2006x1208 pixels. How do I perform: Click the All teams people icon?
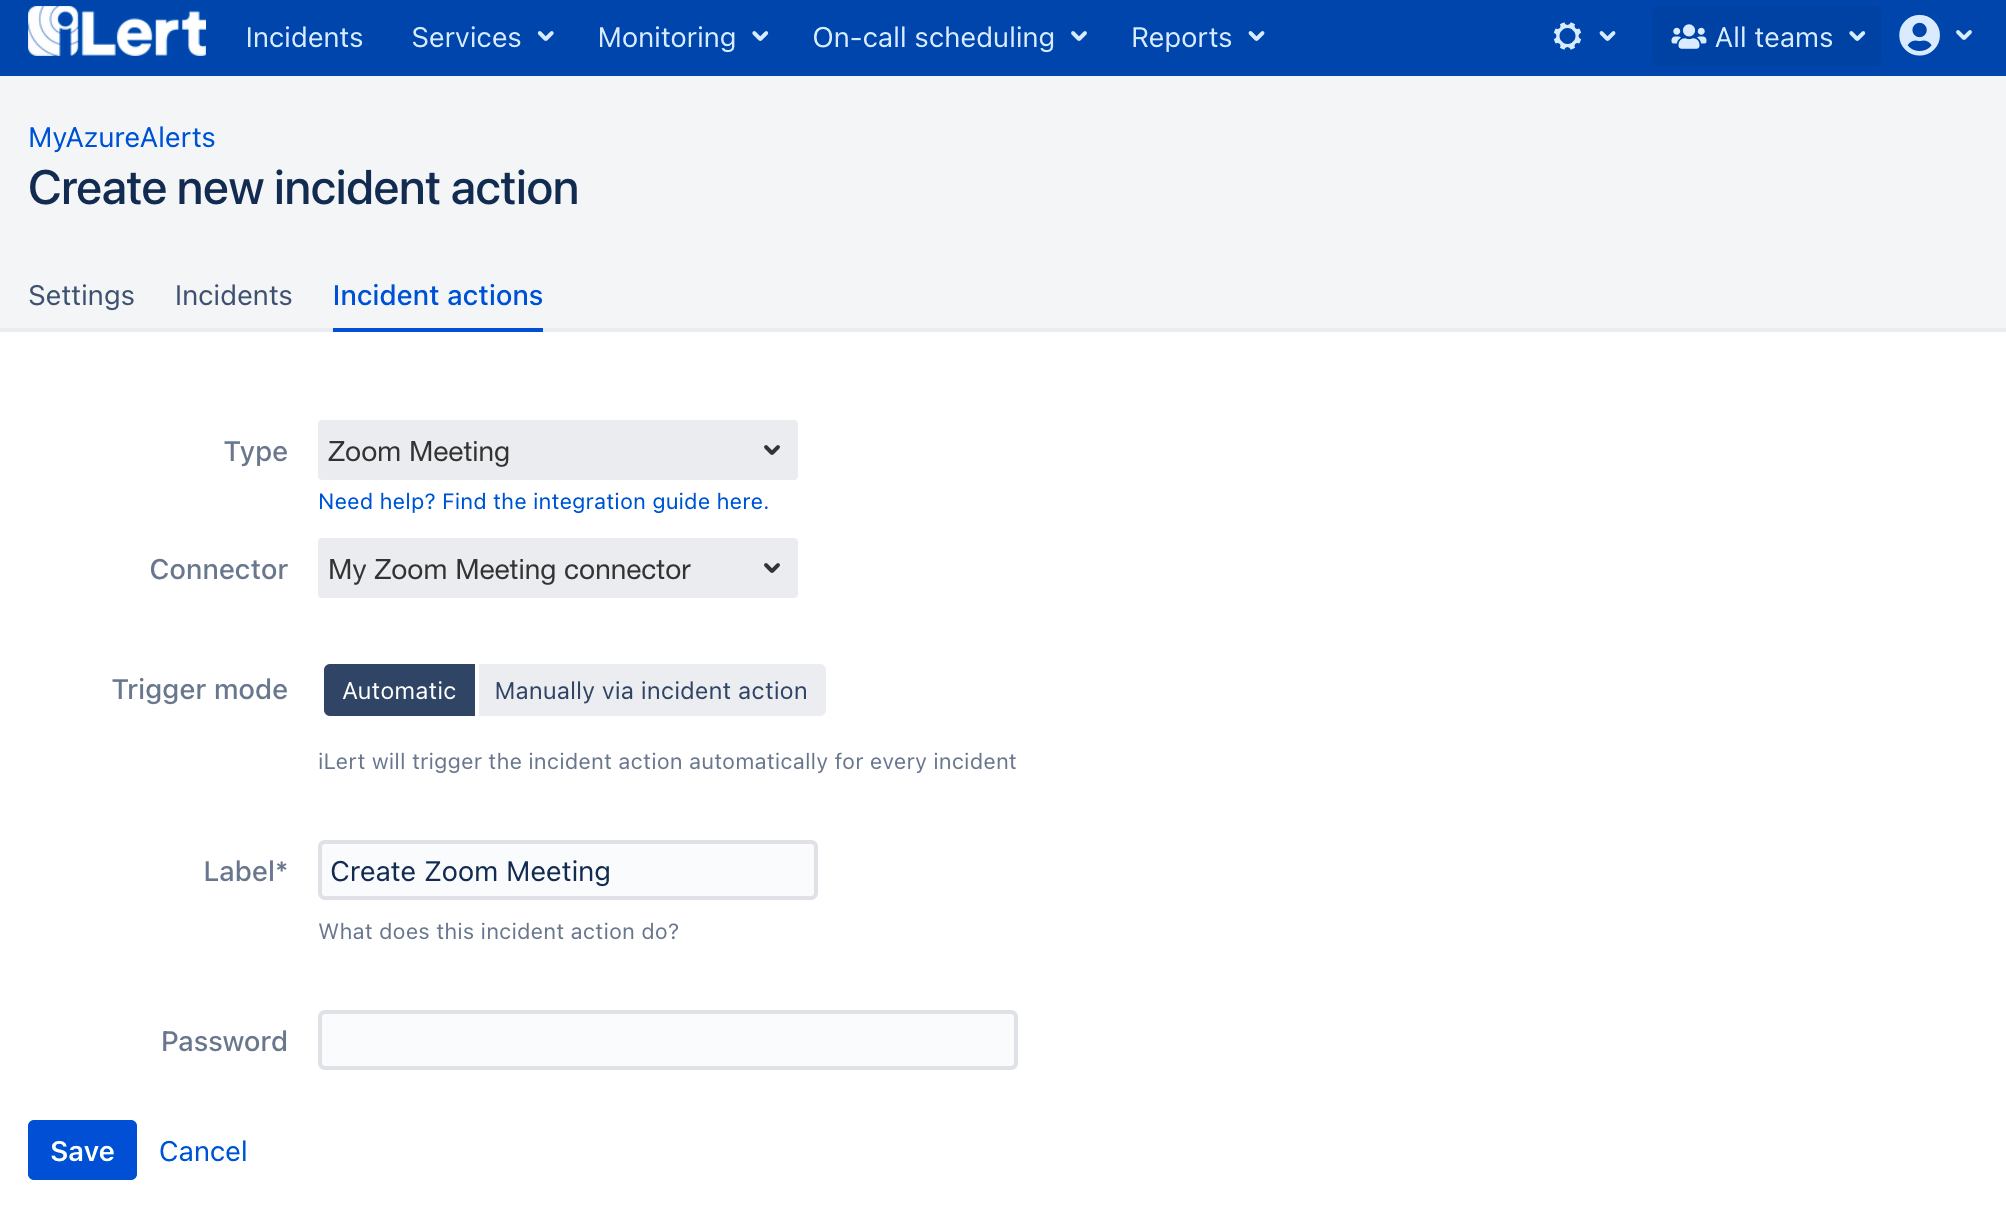[x=1688, y=38]
